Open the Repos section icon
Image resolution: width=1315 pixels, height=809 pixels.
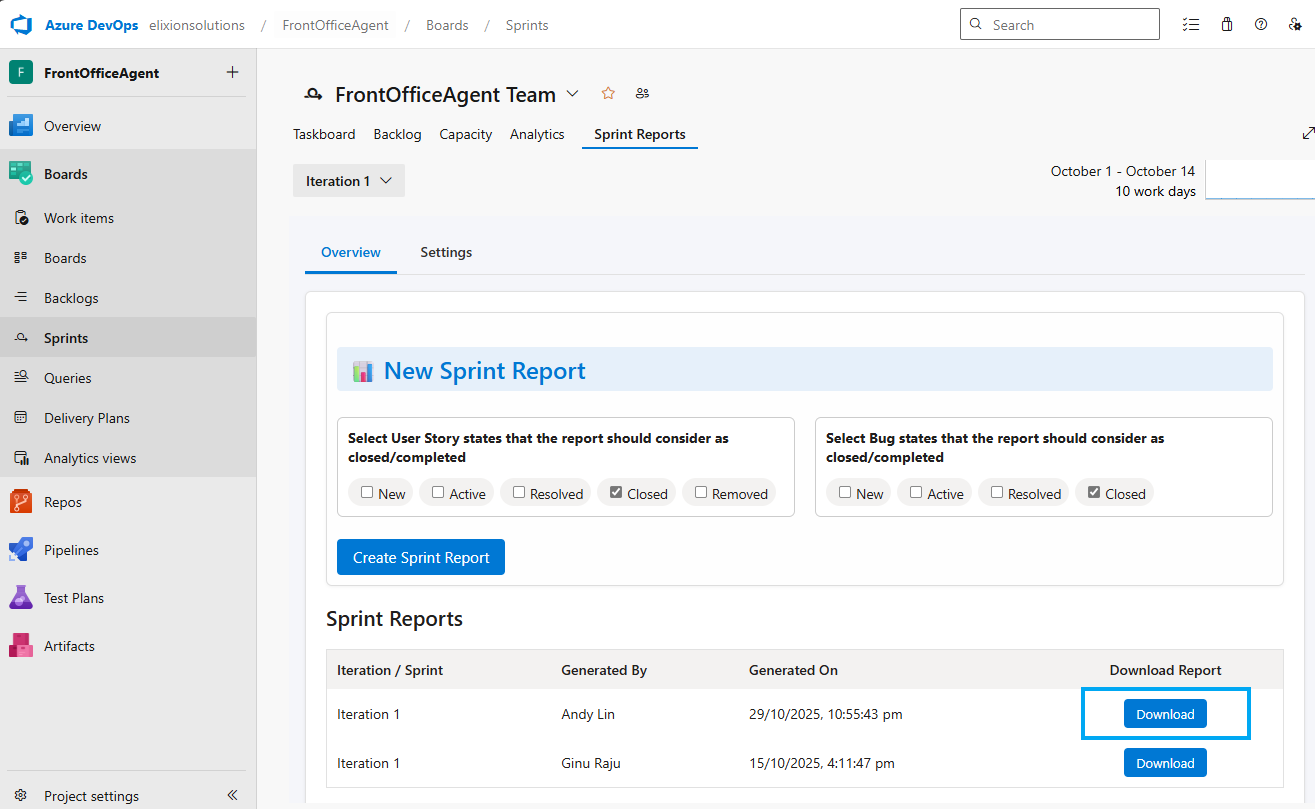coord(21,502)
